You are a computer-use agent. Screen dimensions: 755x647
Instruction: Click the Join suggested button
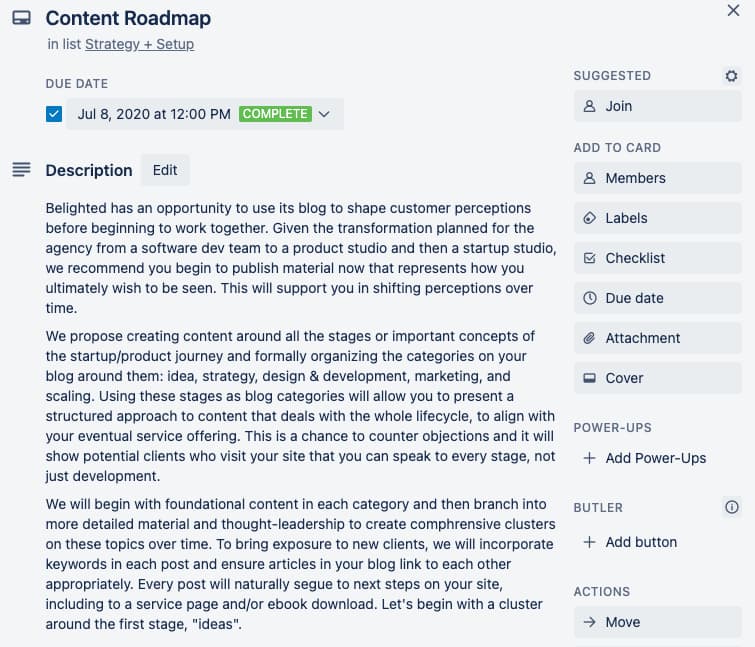pos(656,106)
